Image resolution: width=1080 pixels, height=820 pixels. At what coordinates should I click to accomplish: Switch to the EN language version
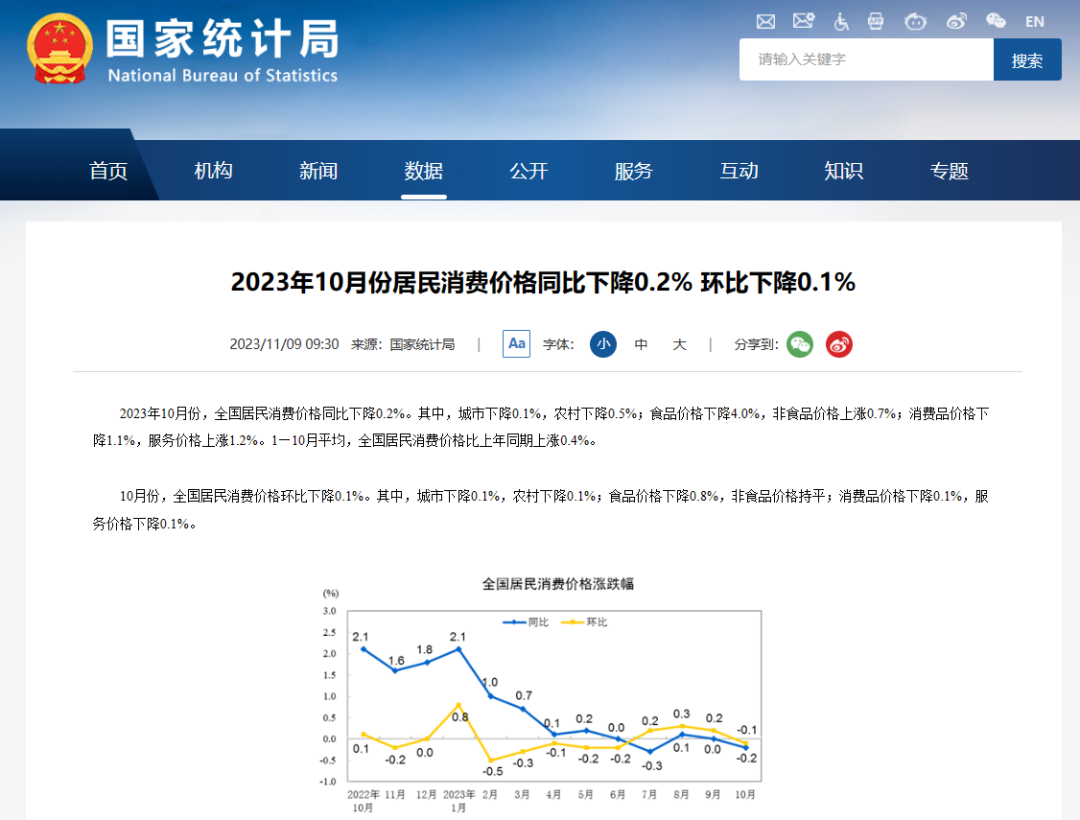(1034, 21)
